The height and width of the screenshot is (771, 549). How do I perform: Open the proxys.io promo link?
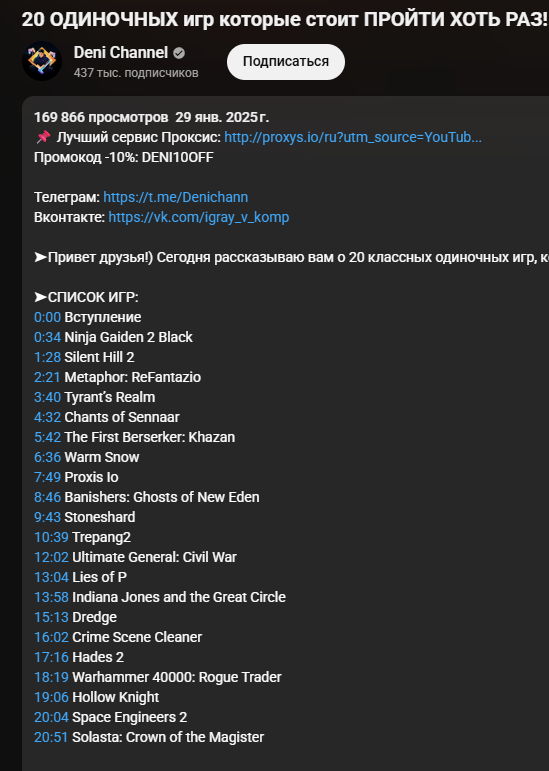[x=353, y=137]
